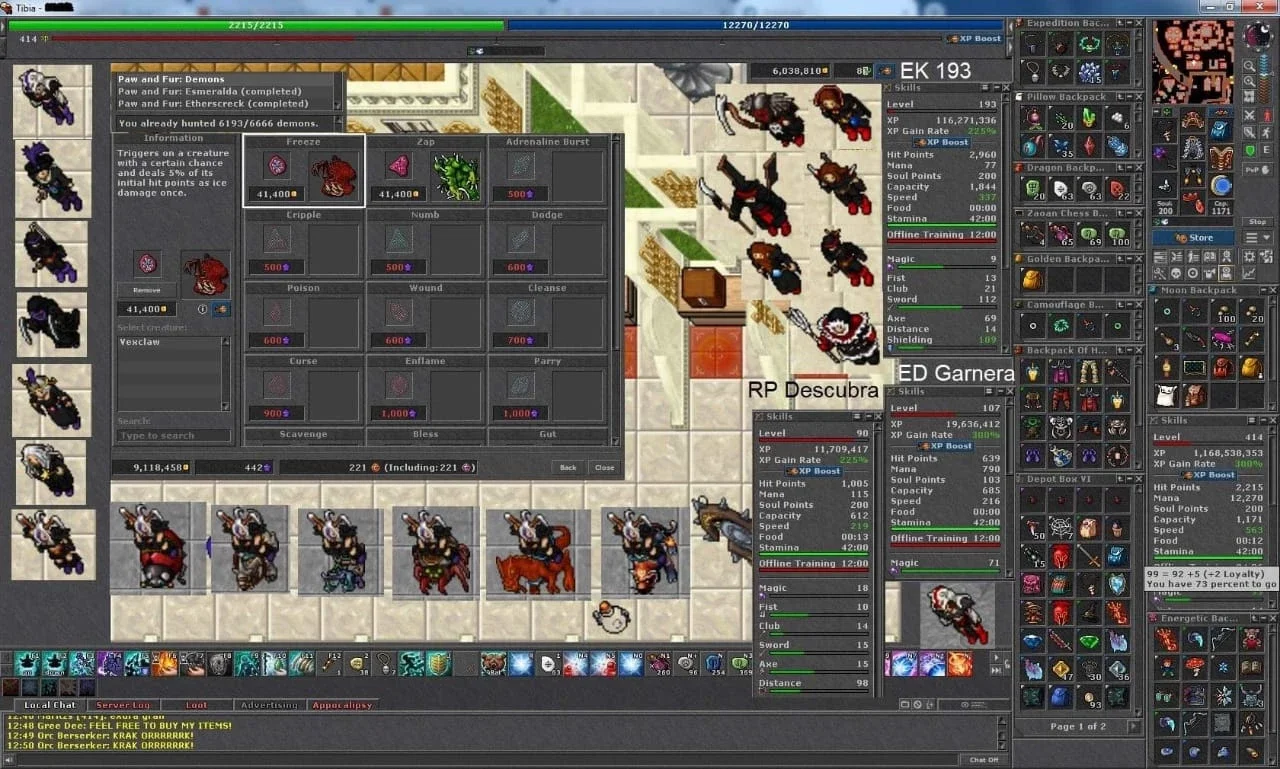Select item stack of 100 in Zaoan Chess
The width and height of the screenshot is (1280, 769).
pyautogui.click(x=1117, y=233)
